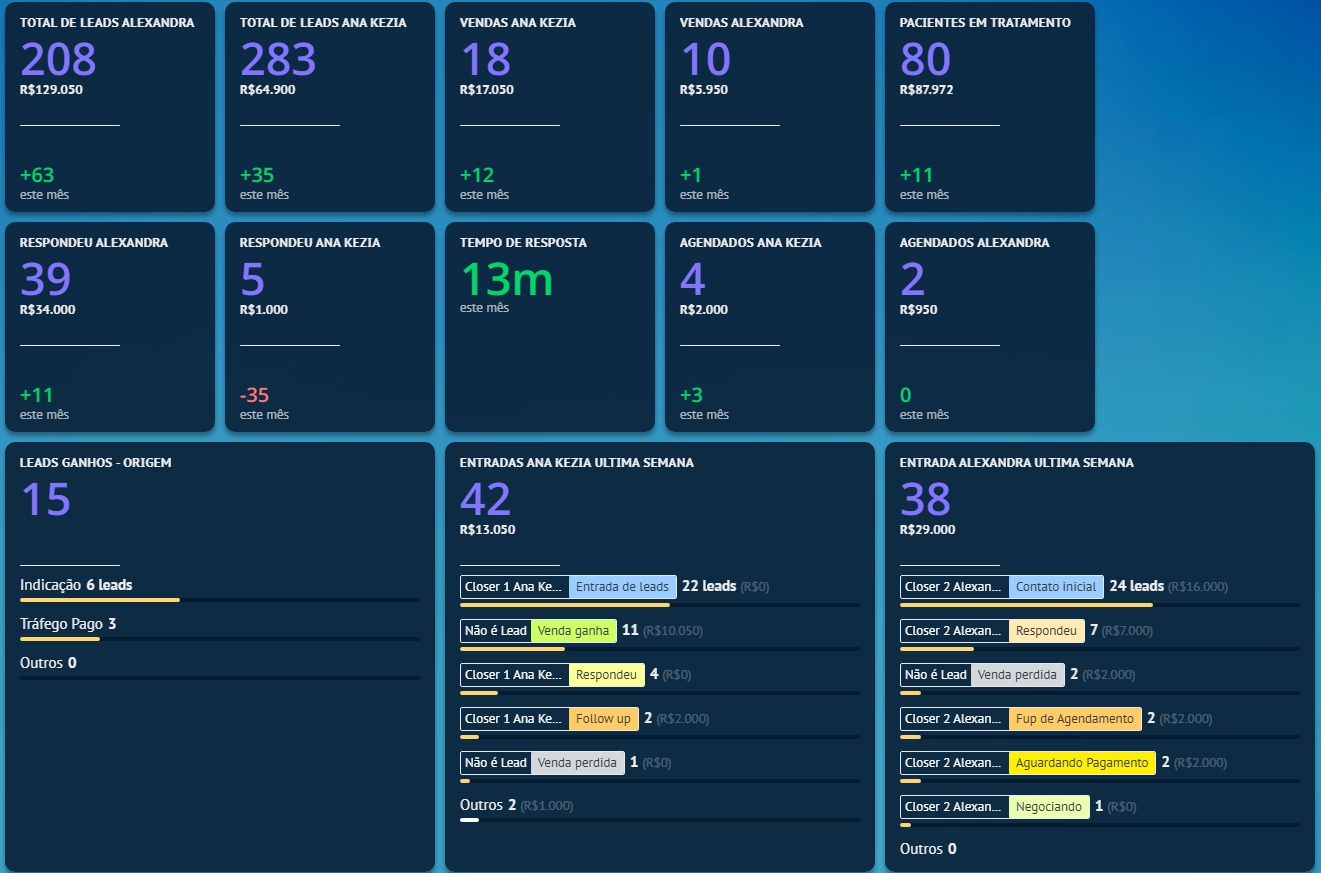
Task: Click the Agendados Alexandra count 2
Action: click(x=913, y=280)
